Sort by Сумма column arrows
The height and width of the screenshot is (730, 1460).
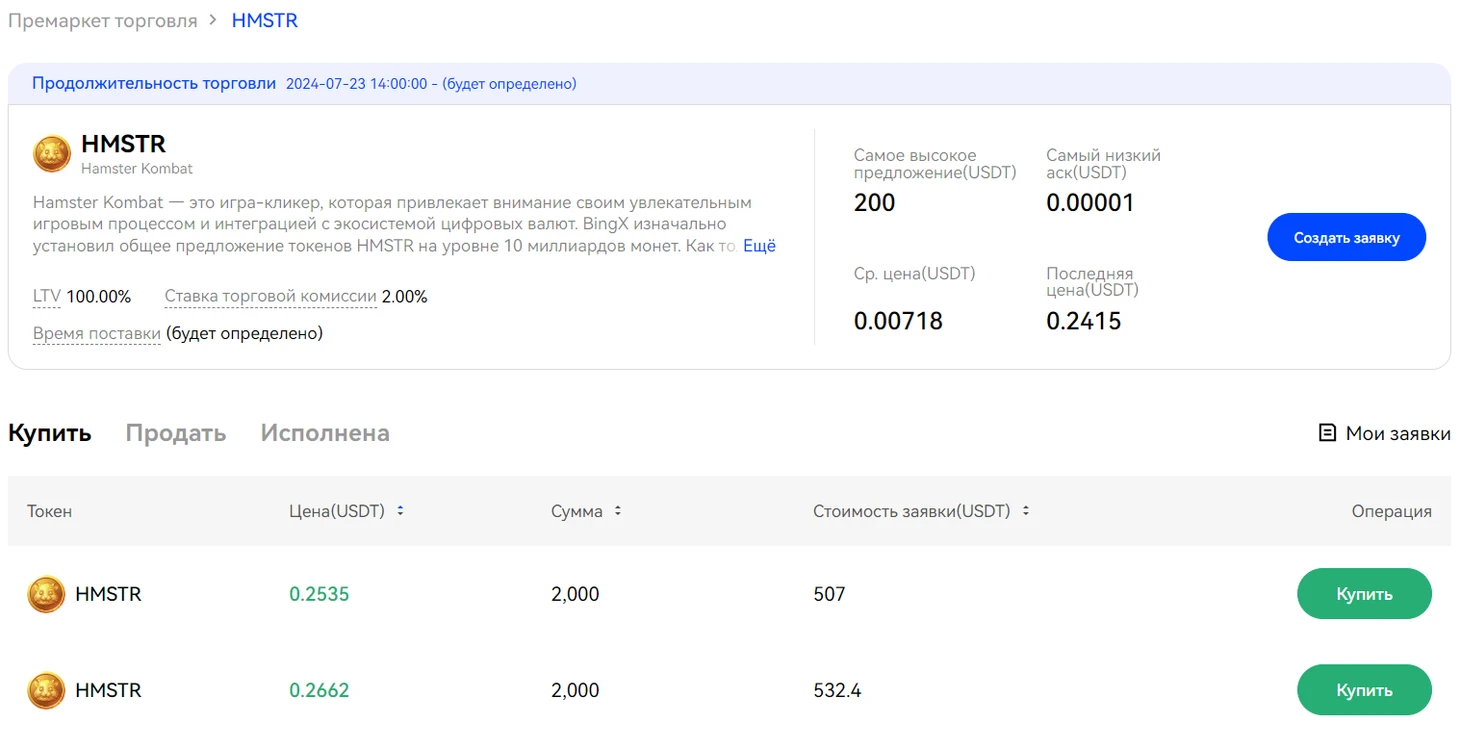coord(618,511)
